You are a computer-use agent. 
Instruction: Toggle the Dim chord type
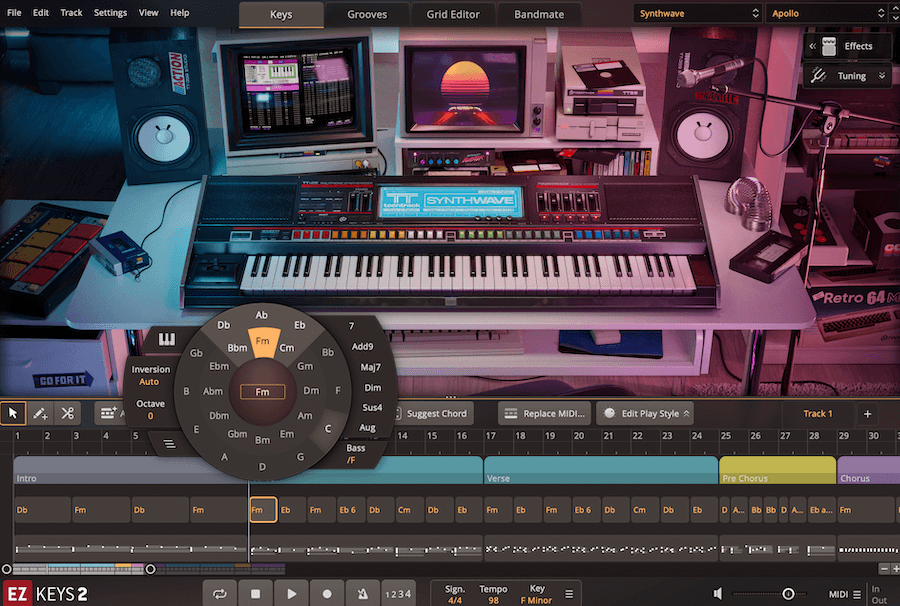(x=373, y=388)
